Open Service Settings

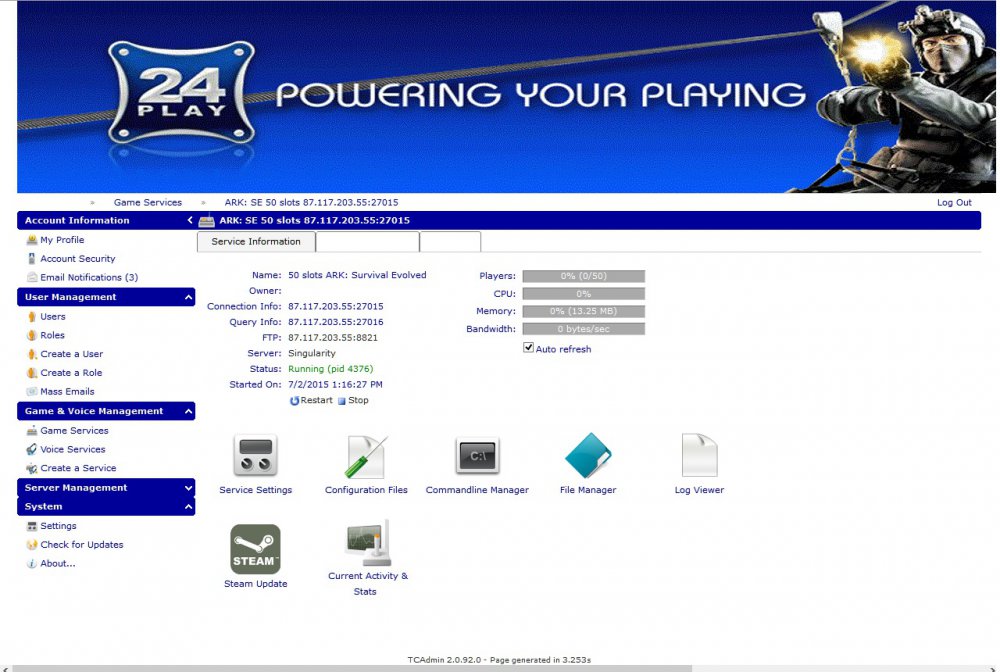[x=255, y=462]
